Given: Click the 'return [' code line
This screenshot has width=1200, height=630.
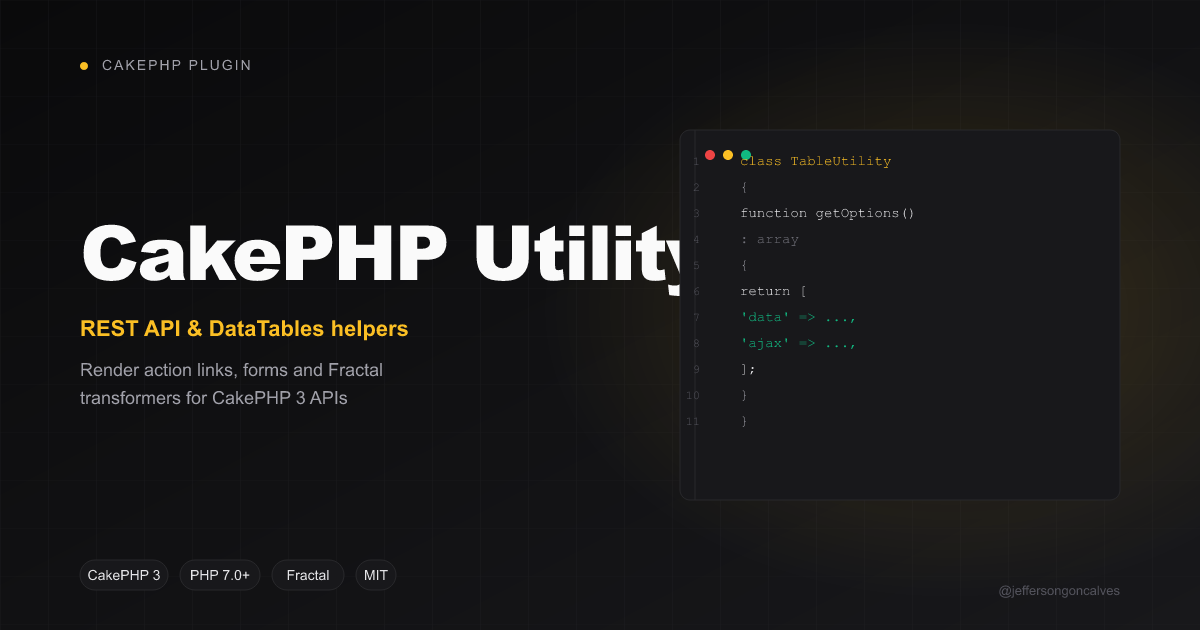Looking at the screenshot, I should point(773,291).
